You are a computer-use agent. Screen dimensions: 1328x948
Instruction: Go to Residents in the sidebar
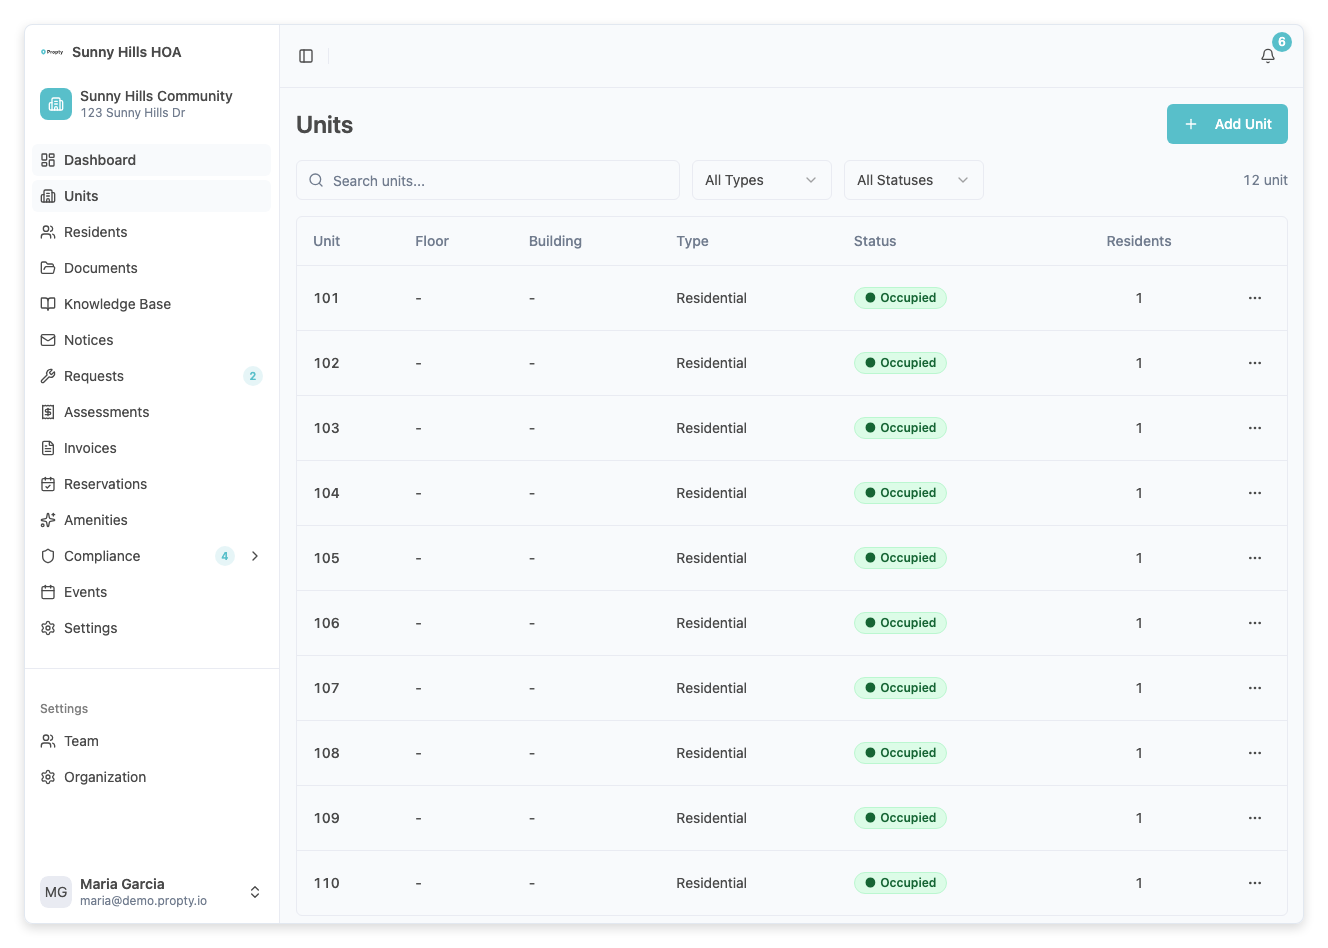[95, 232]
